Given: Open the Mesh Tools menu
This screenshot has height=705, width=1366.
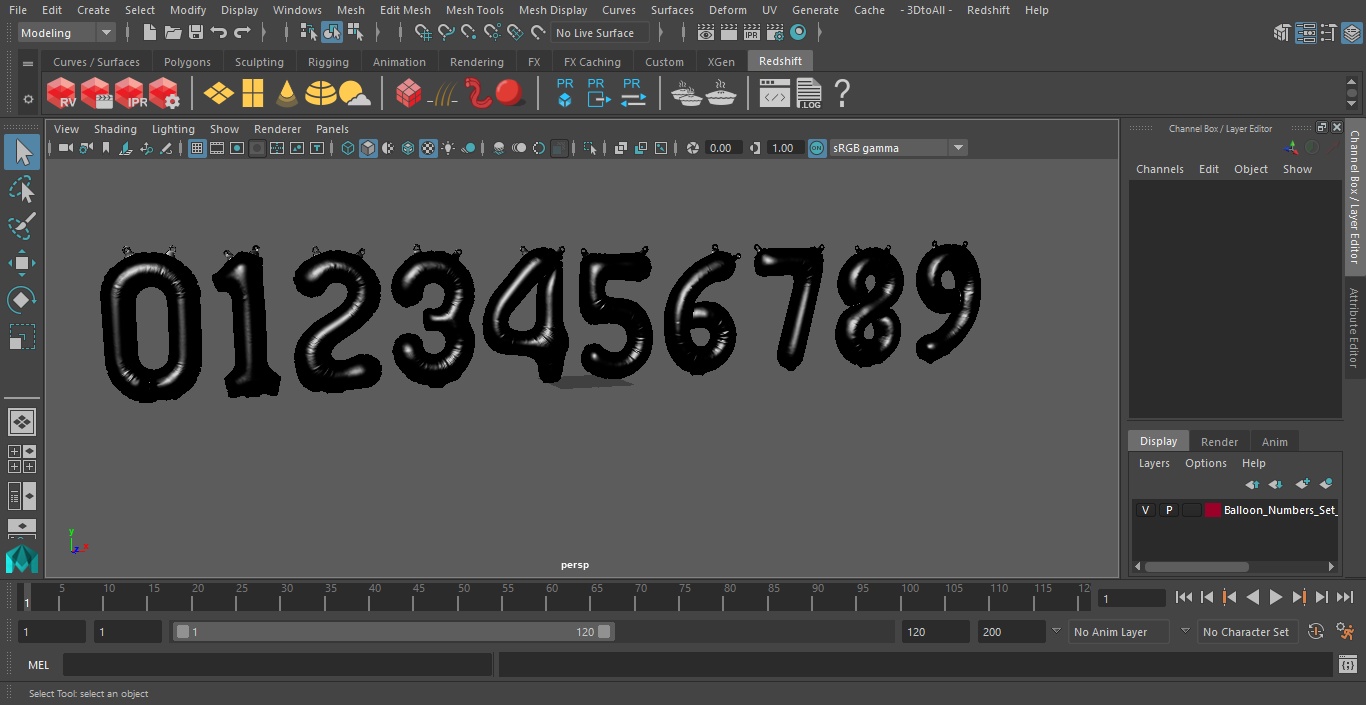Looking at the screenshot, I should tap(474, 10).
